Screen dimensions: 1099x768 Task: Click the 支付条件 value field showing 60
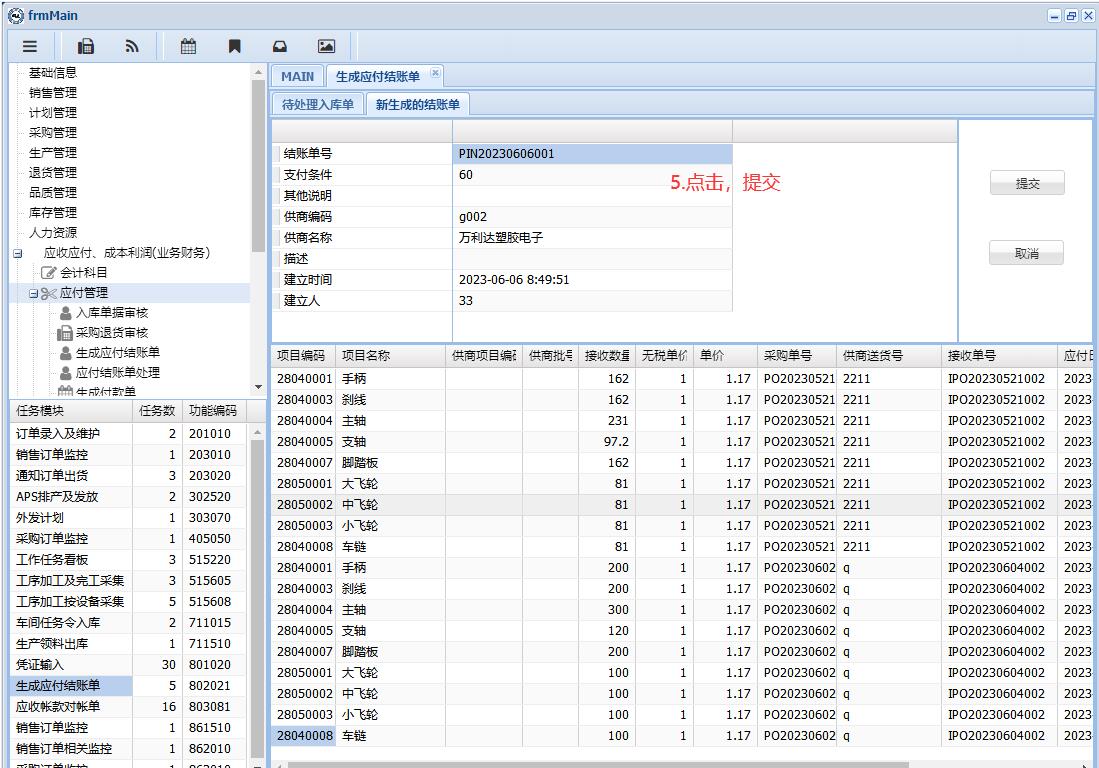(592, 174)
